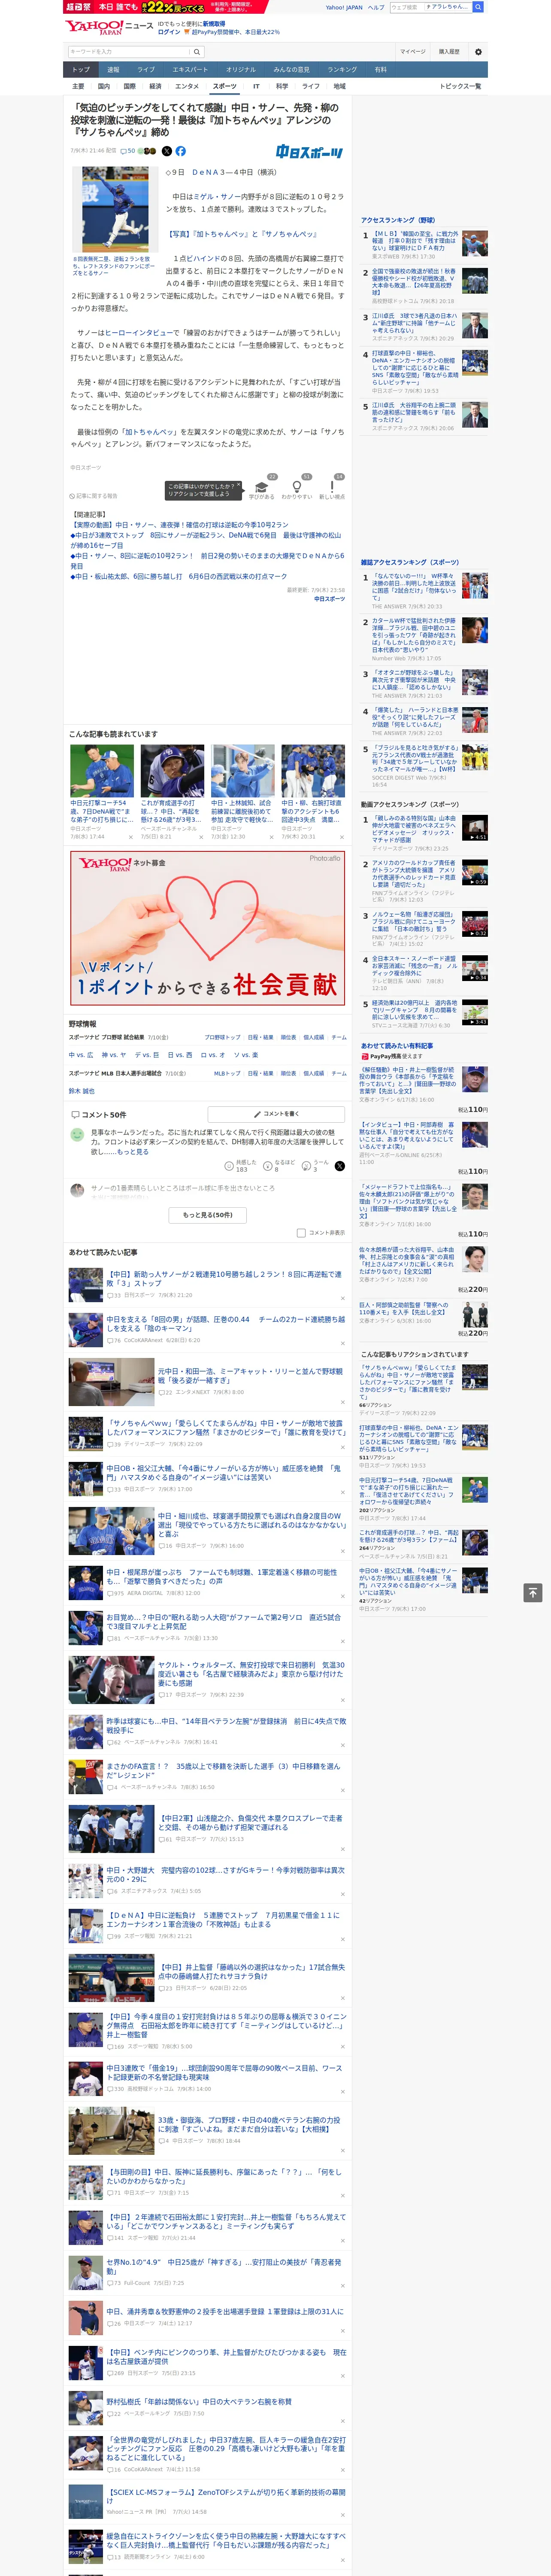Select the 経済 category tab
The image size is (551, 2576).
click(155, 87)
